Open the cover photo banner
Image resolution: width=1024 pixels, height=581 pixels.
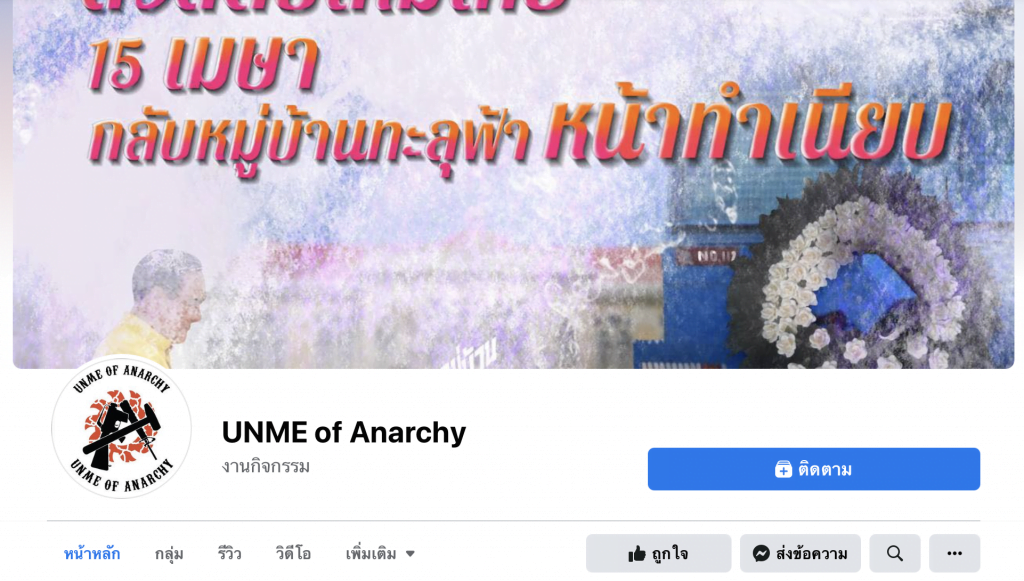click(x=513, y=184)
